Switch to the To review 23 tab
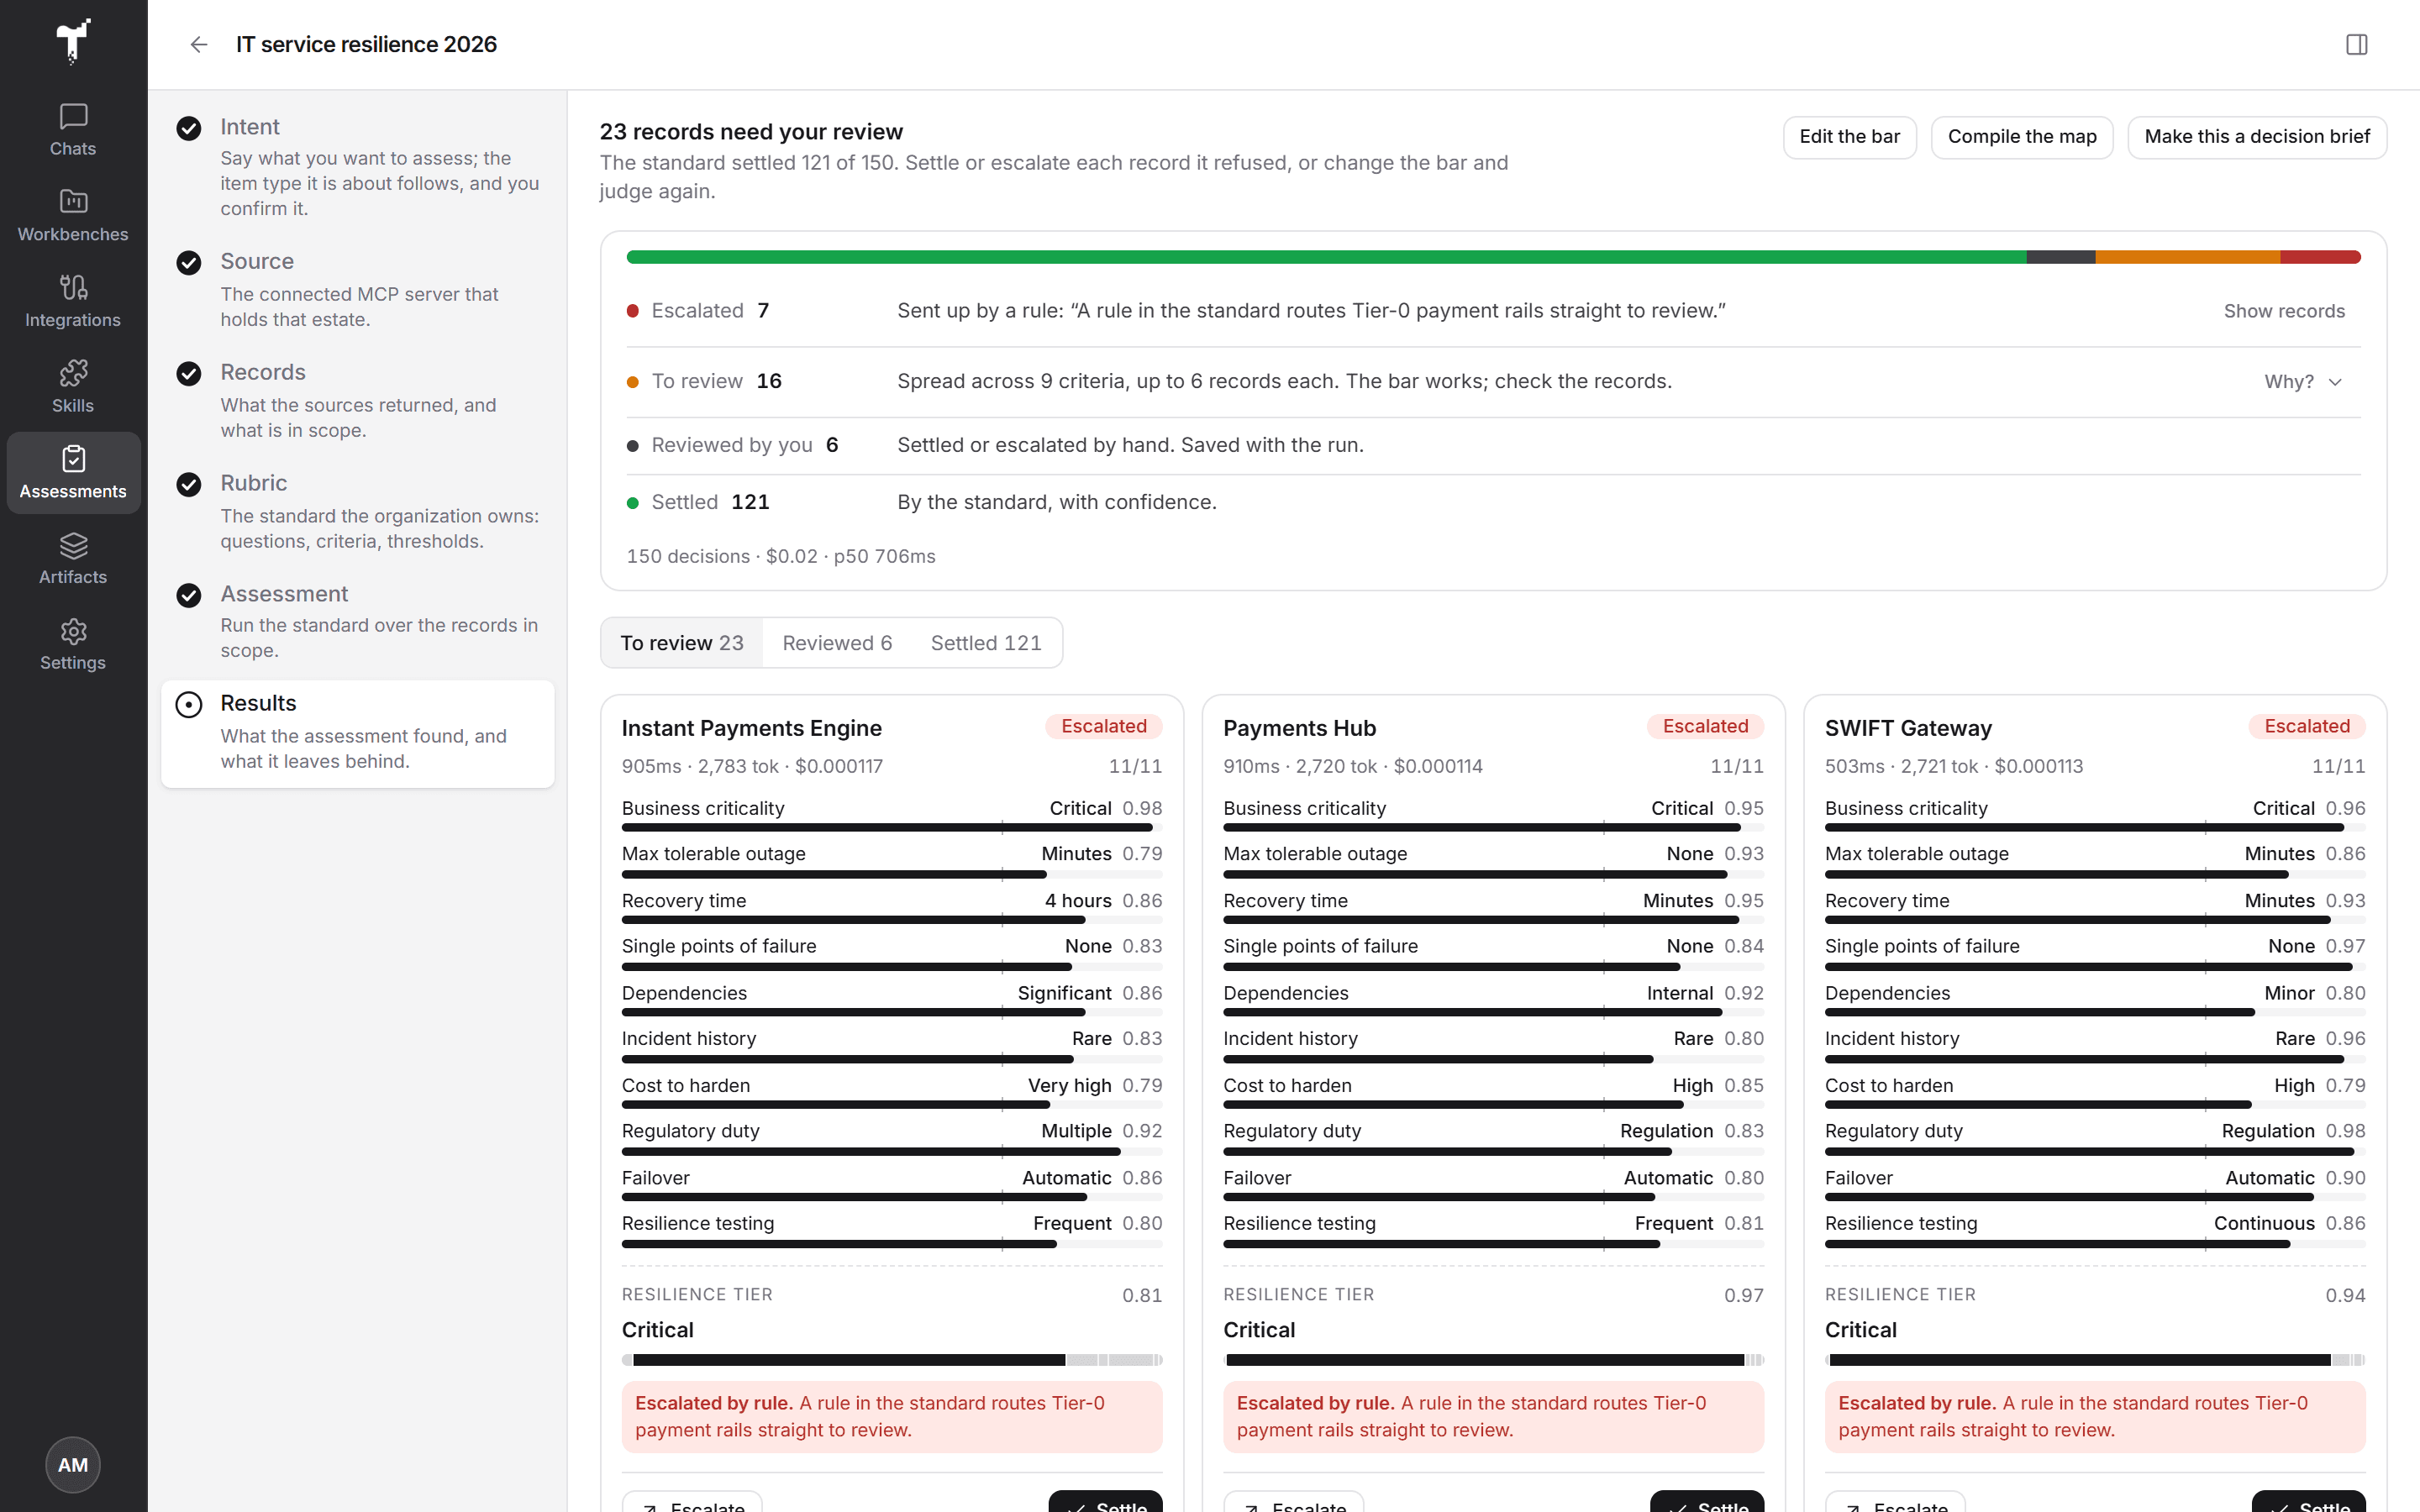The width and height of the screenshot is (2420, 1512). 682,643
